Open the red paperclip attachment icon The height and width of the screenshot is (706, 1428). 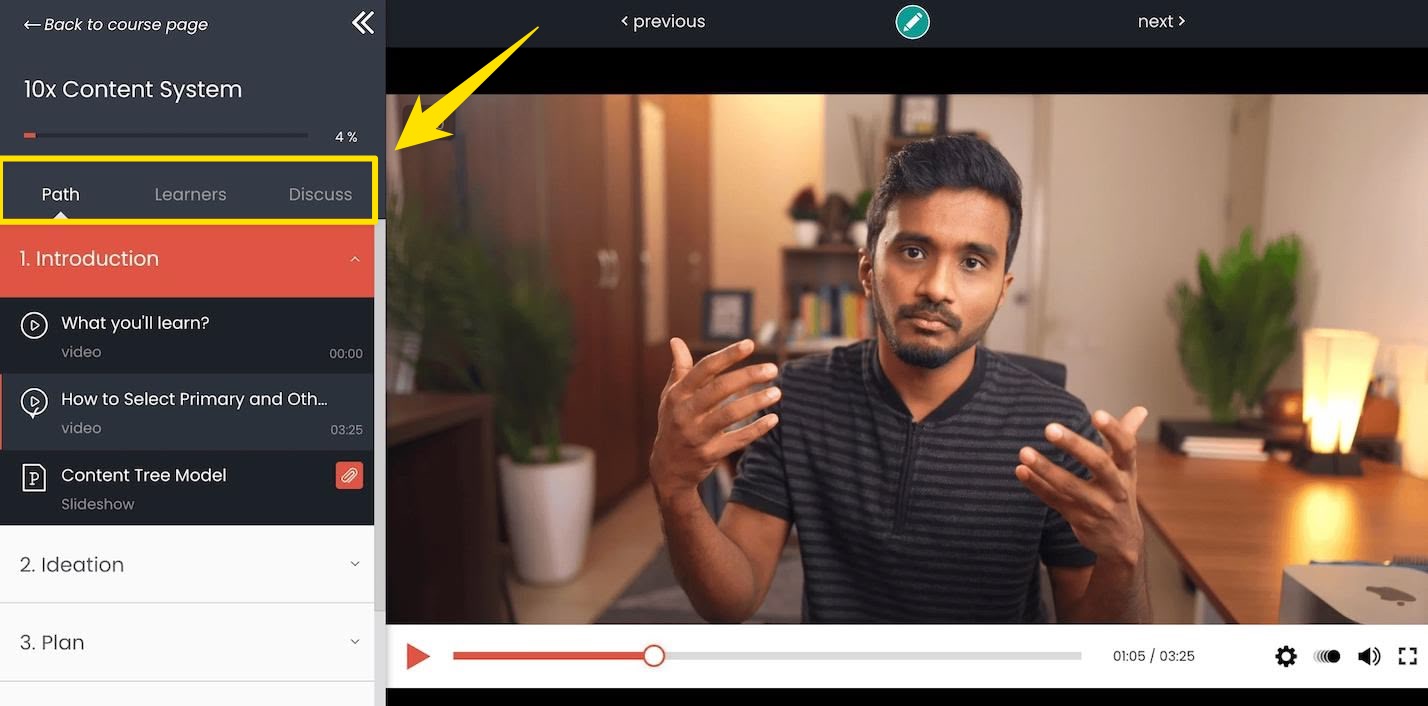click(x=349, y=476)
